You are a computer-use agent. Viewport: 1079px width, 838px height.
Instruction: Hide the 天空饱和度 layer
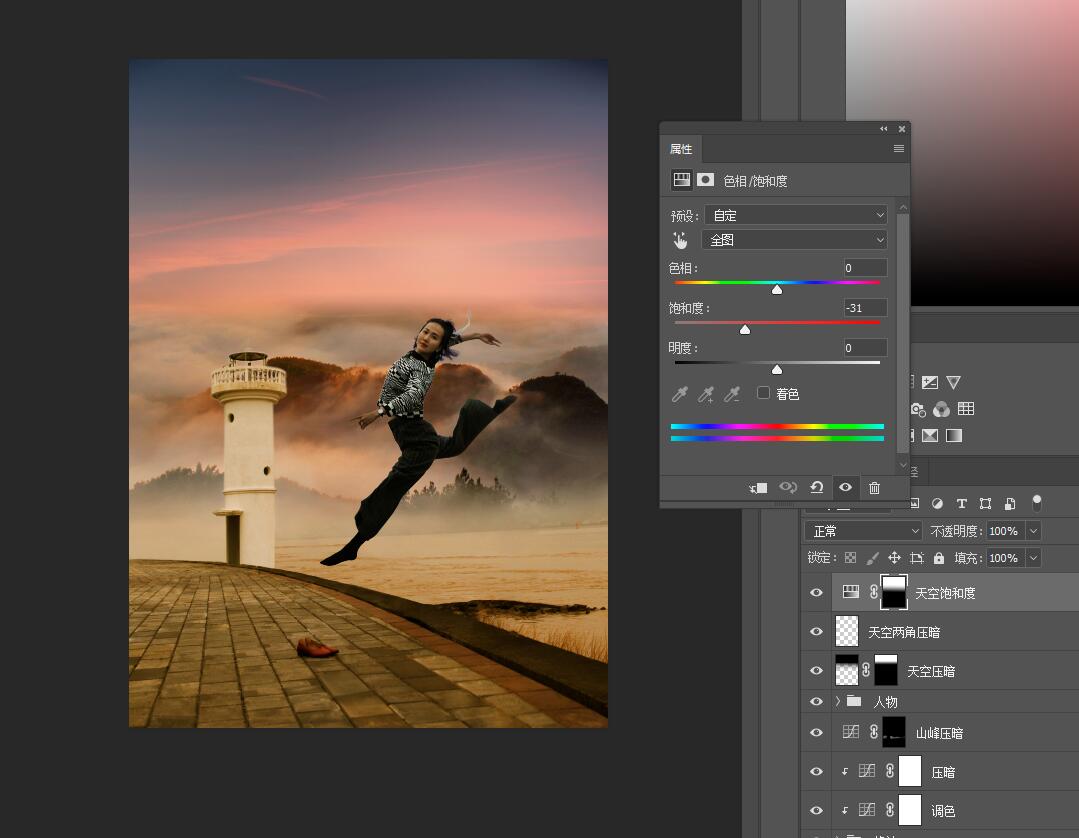816,592
